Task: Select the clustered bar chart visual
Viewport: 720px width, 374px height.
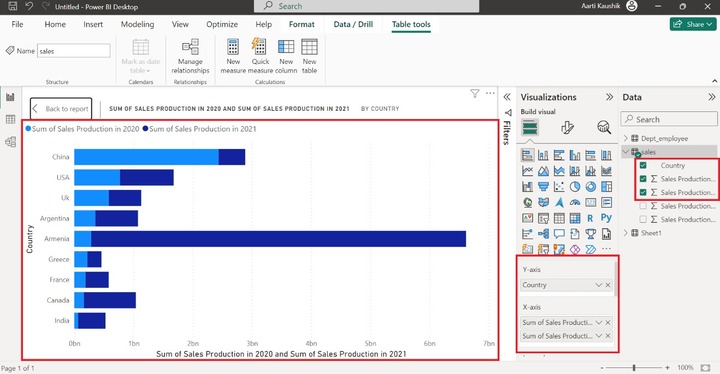Action: [x=559, y=155]
